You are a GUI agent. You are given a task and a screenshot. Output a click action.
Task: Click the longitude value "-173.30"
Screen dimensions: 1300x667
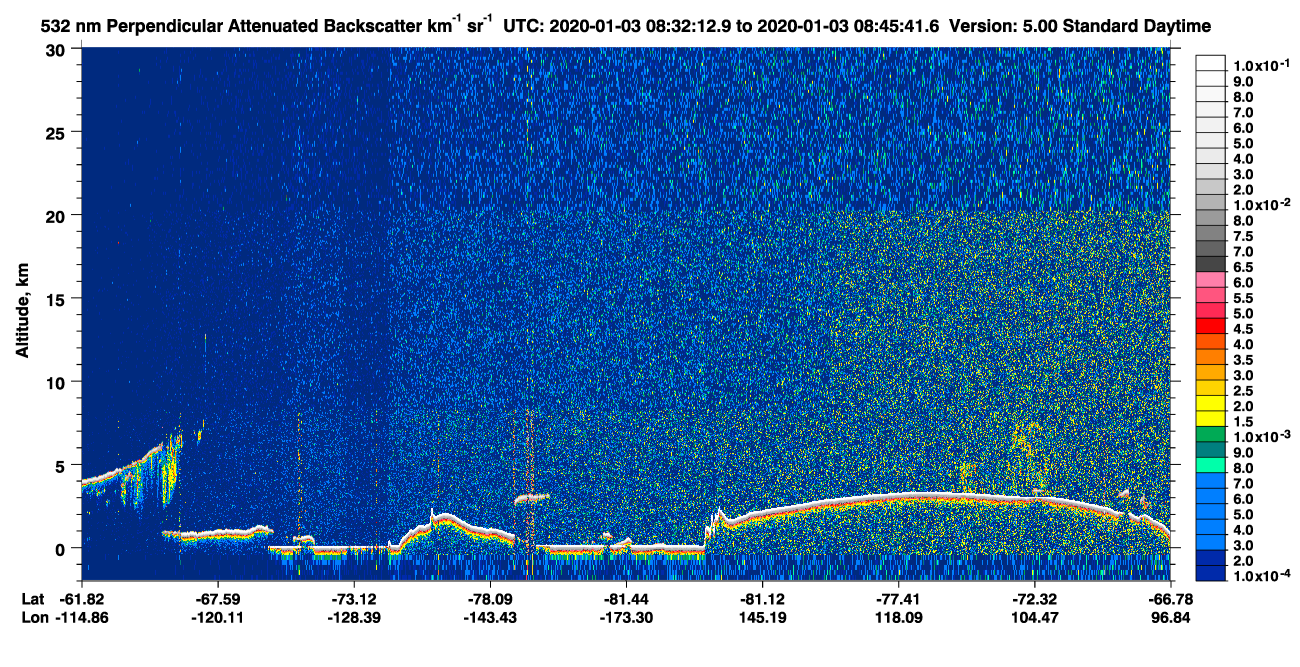click(625, 617)
